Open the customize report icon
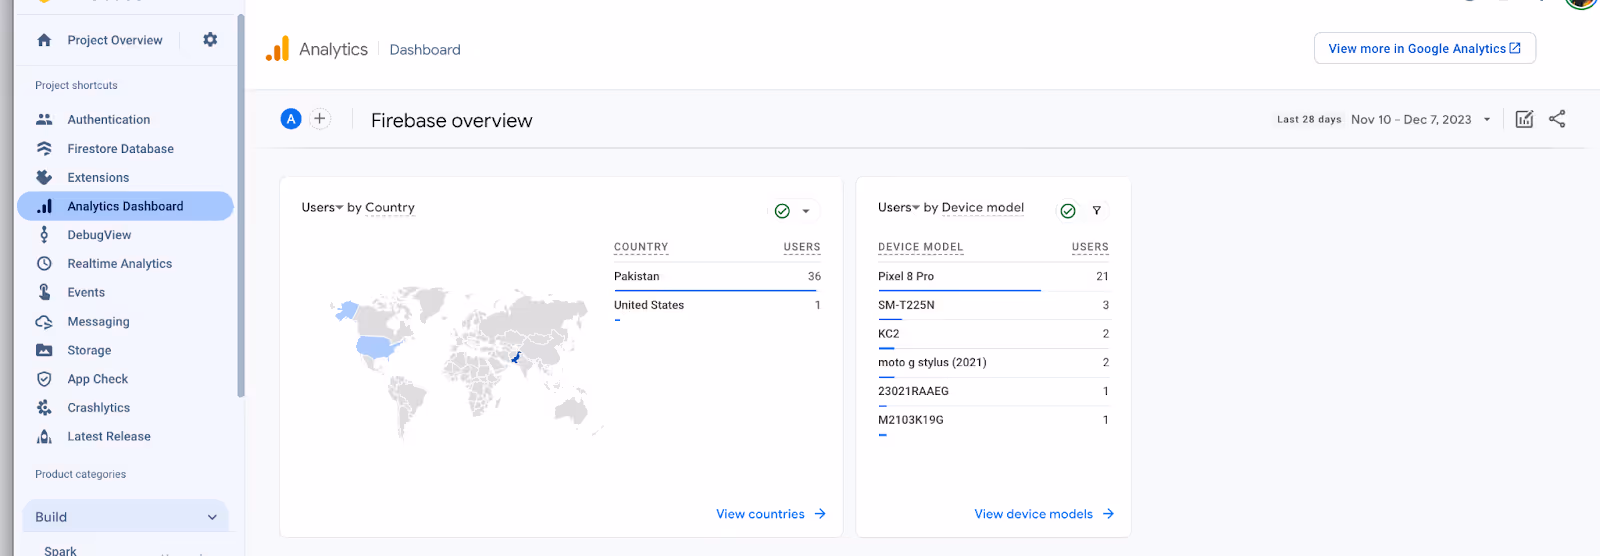 pos(1524,119)
